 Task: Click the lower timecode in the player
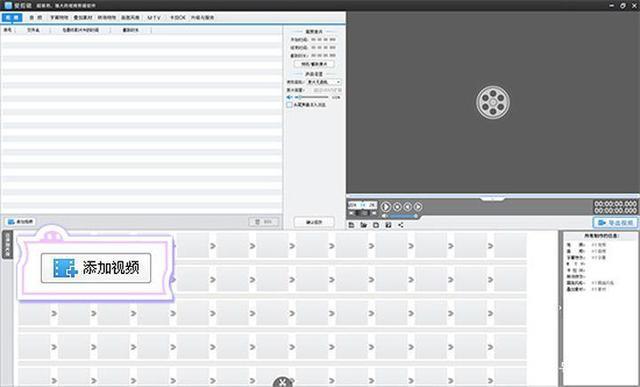615,210
